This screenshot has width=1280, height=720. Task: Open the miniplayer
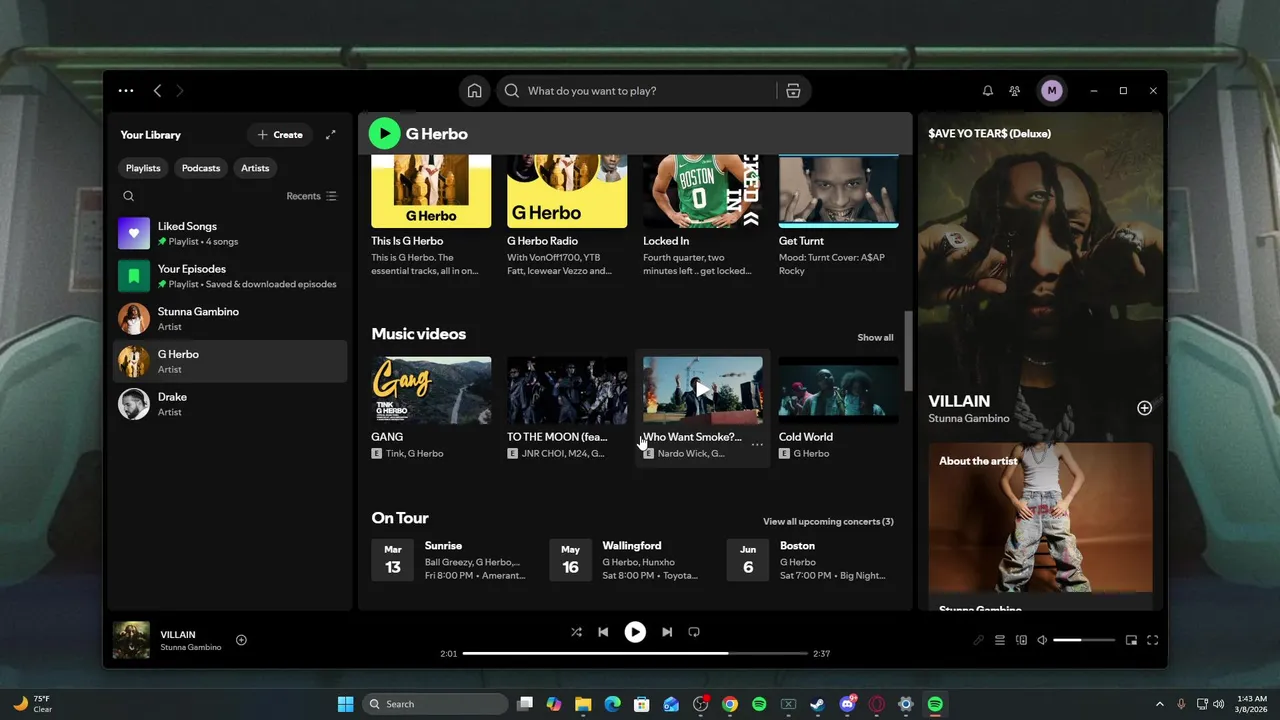tap(1131, 640)
